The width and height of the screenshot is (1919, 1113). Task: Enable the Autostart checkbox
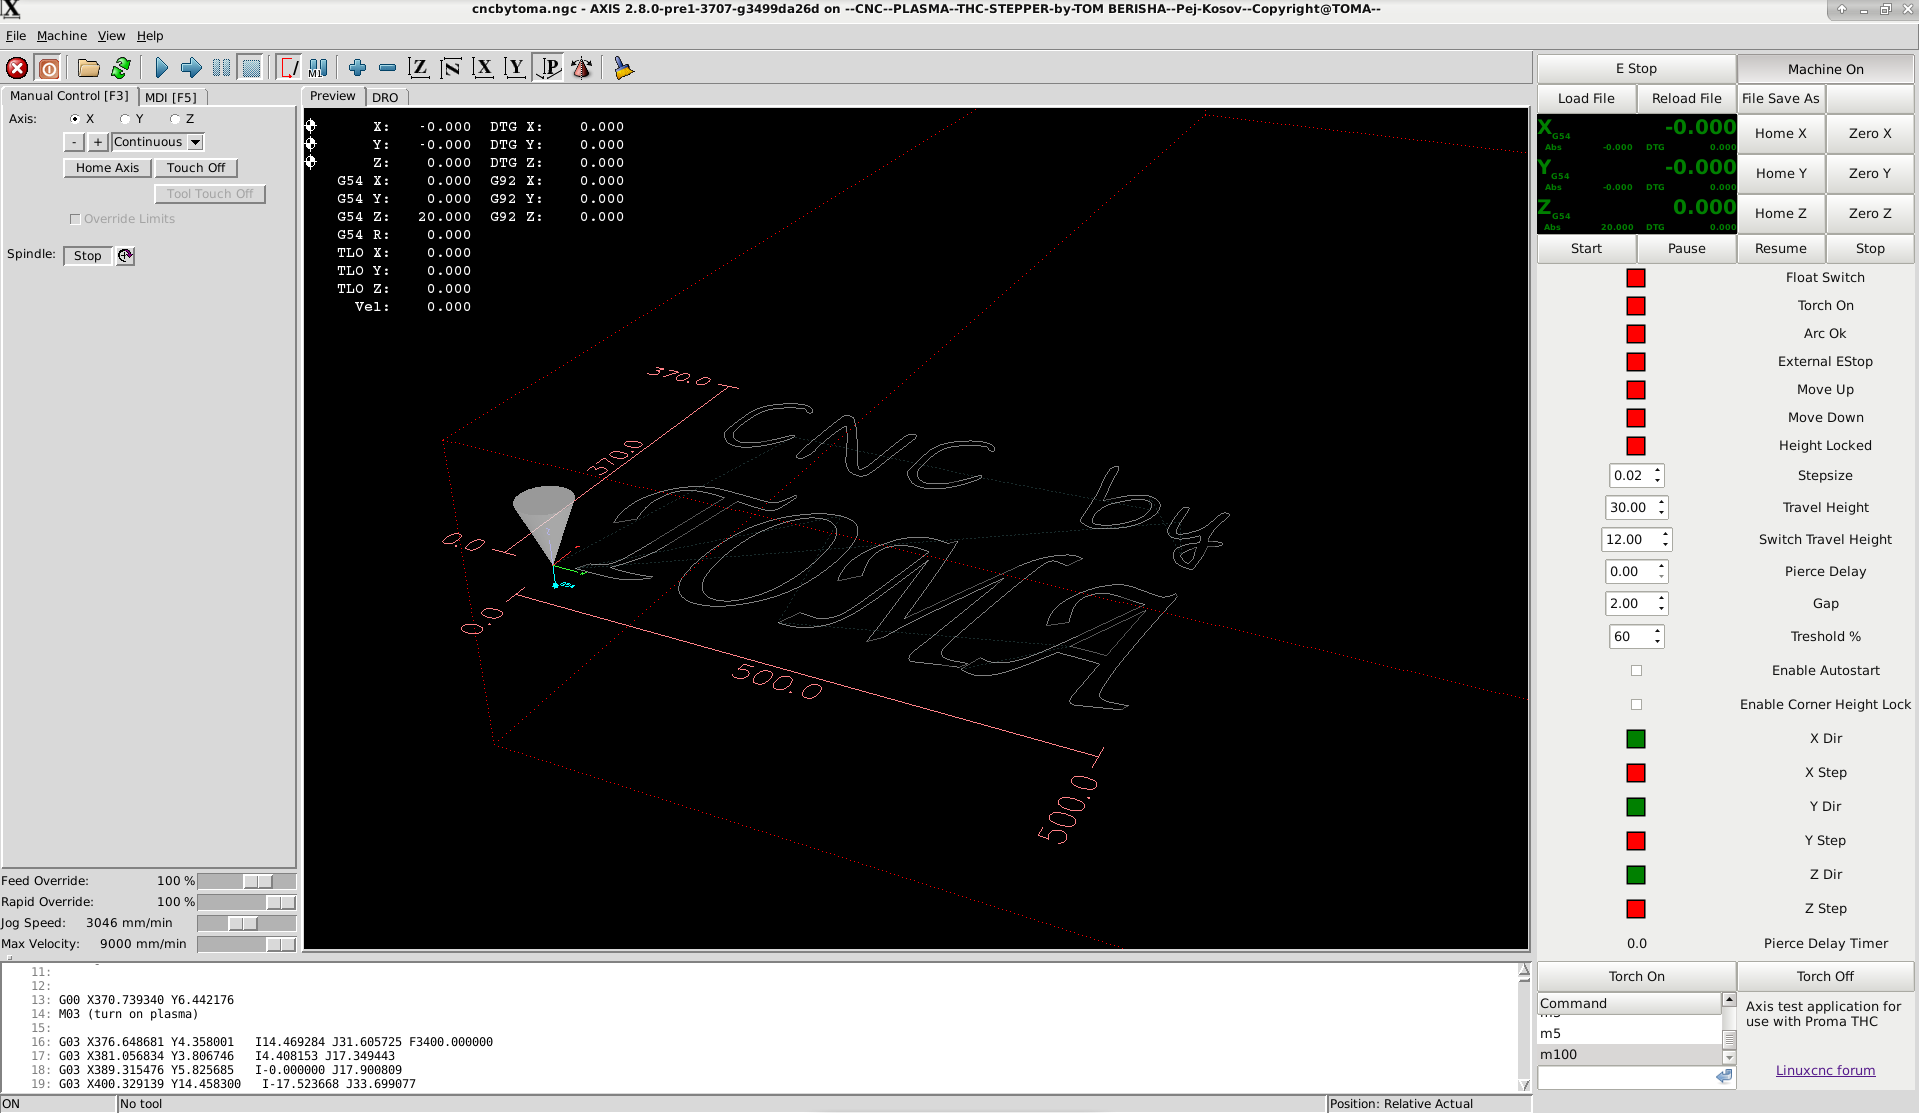1636,671
